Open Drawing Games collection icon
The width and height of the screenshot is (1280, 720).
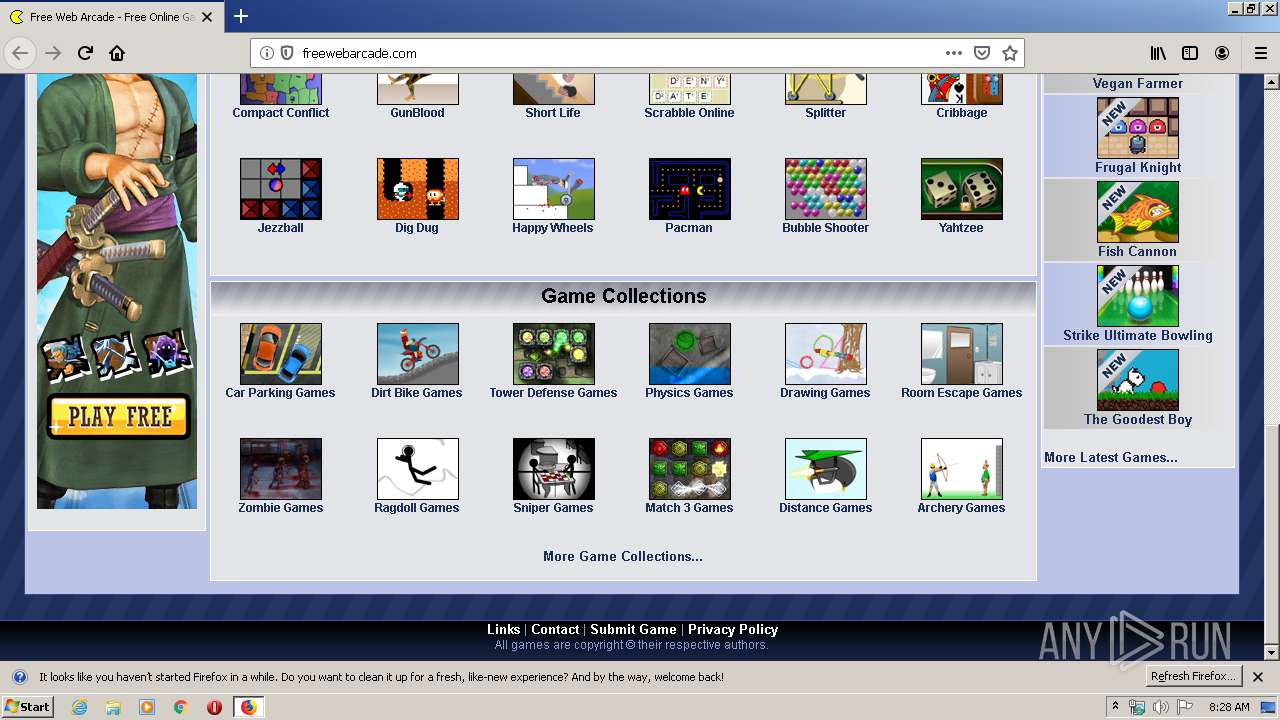[x=825, y=354]
